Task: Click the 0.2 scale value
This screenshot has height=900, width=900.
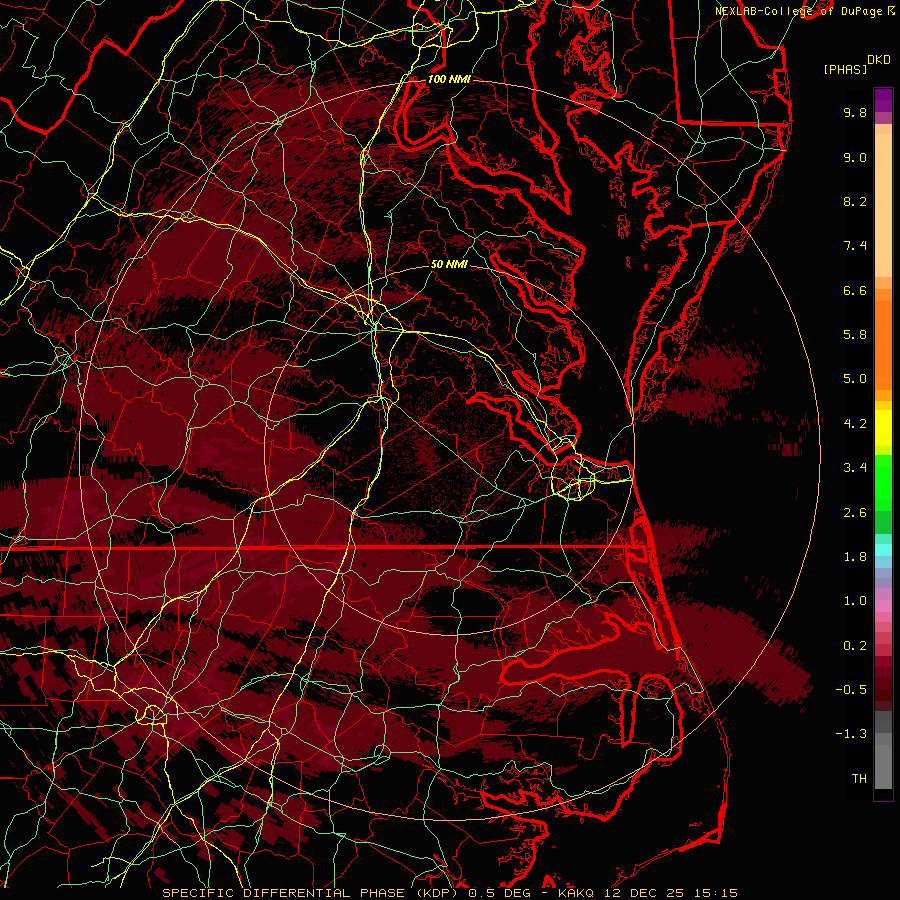Action: click(855, 646)
